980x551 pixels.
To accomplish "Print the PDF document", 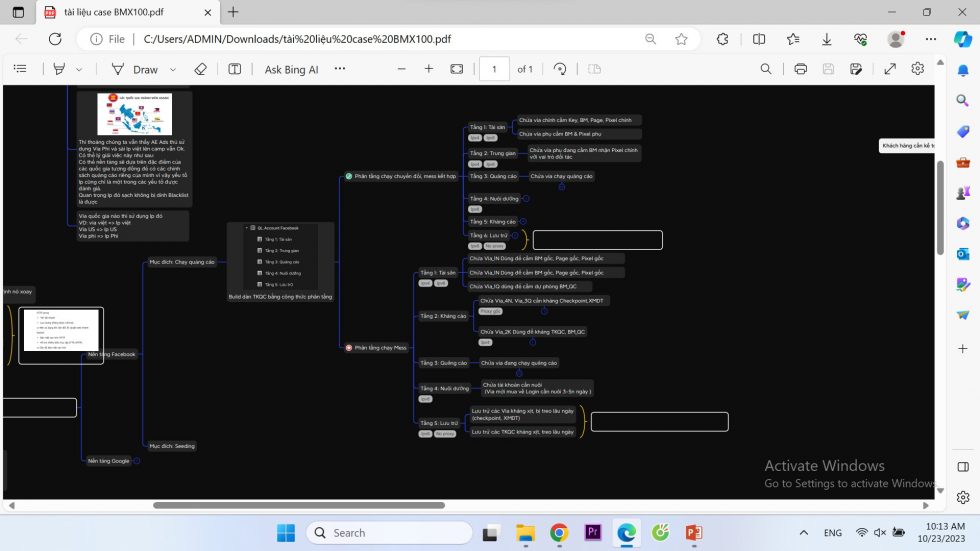I will (800, 69).
